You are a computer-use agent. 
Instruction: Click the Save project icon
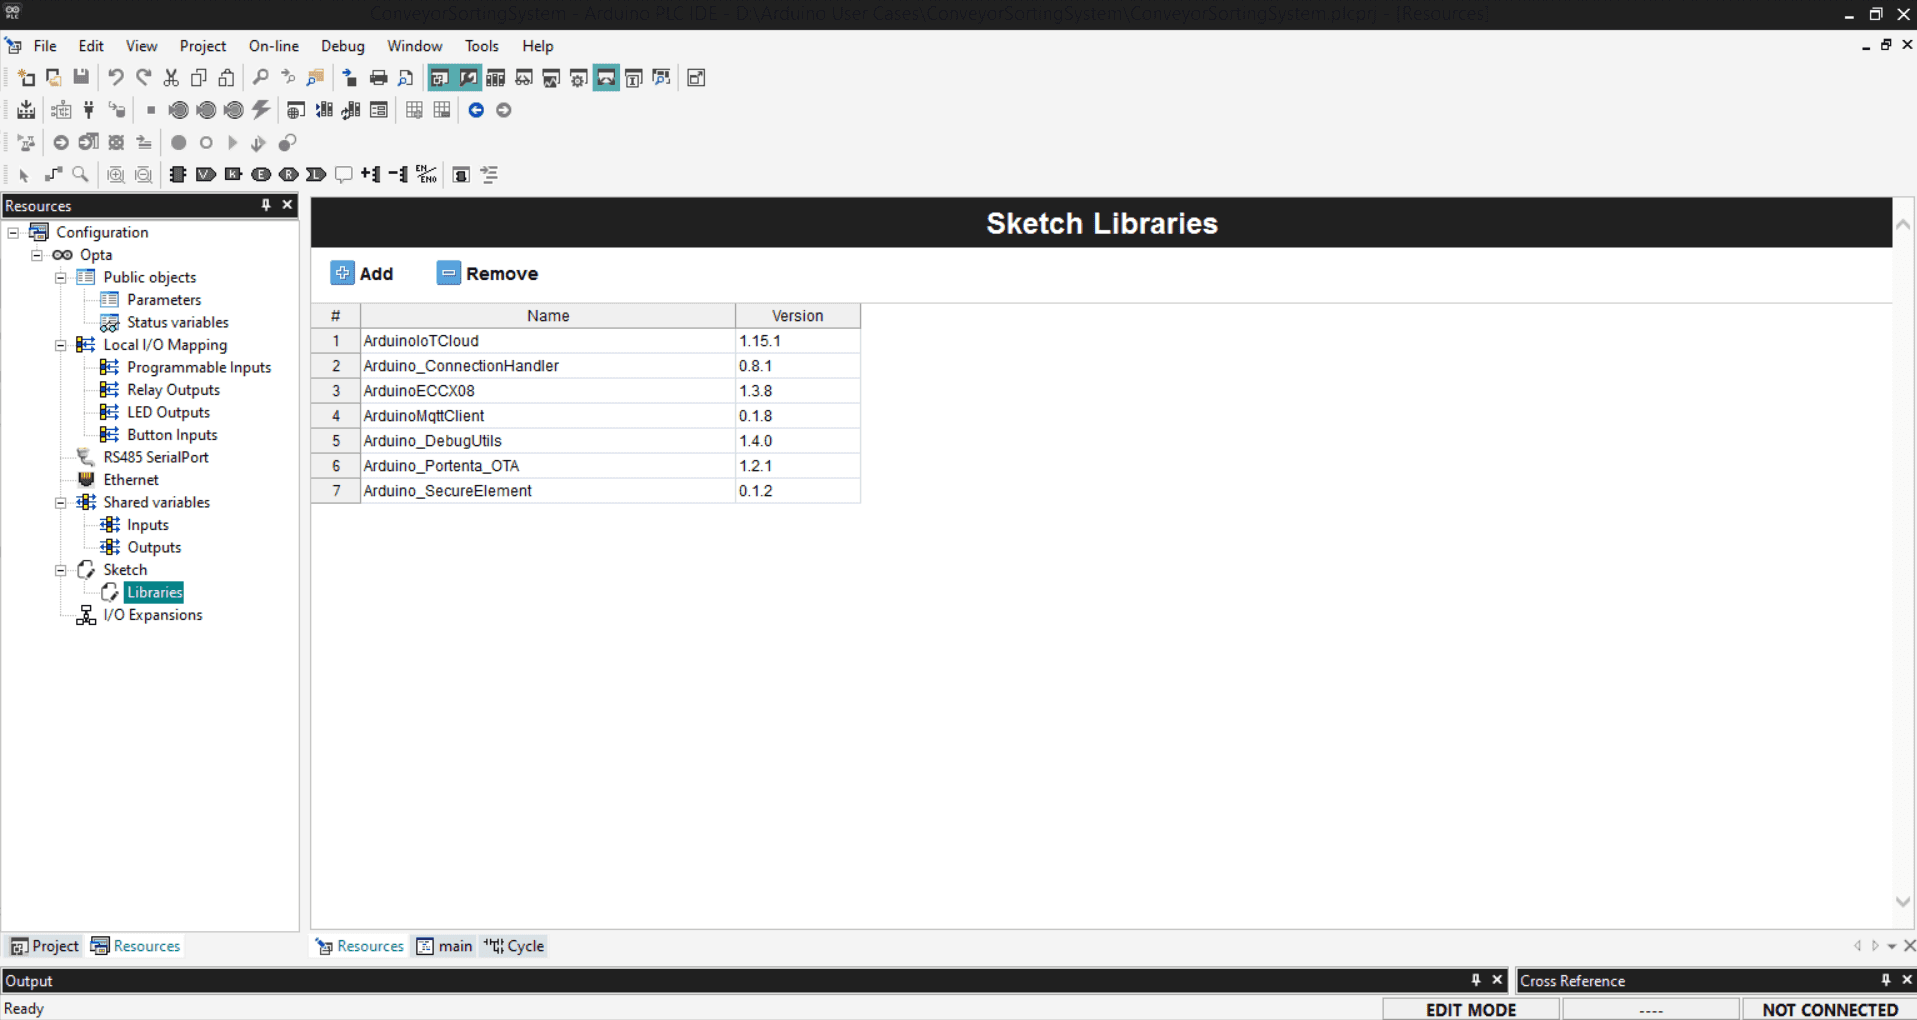(x=81, y=78)
